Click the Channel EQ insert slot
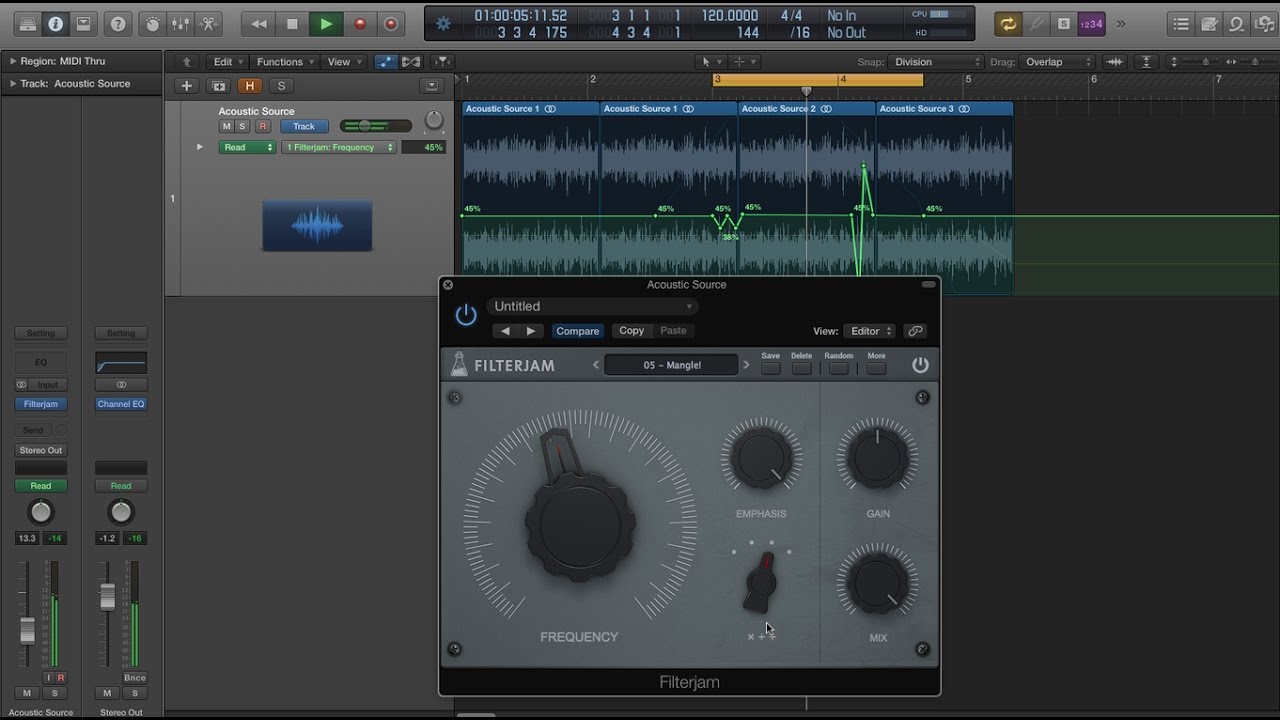Screen dimensions: 1280x720 [x=121, y=404]
